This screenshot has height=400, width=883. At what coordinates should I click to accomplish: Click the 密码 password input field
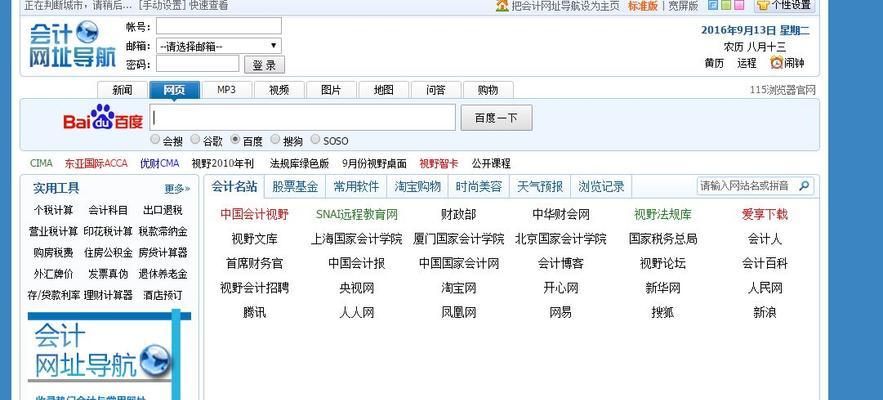point(198,64)
